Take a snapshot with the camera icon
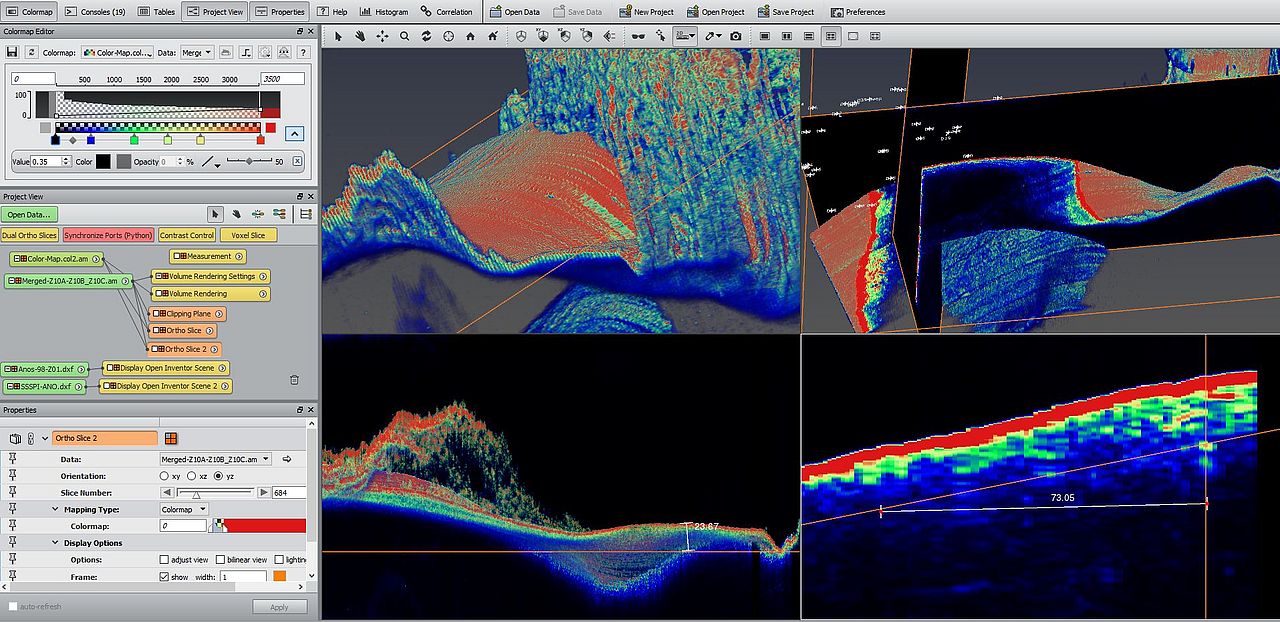 pyautogui.click(x=736, y=36)
